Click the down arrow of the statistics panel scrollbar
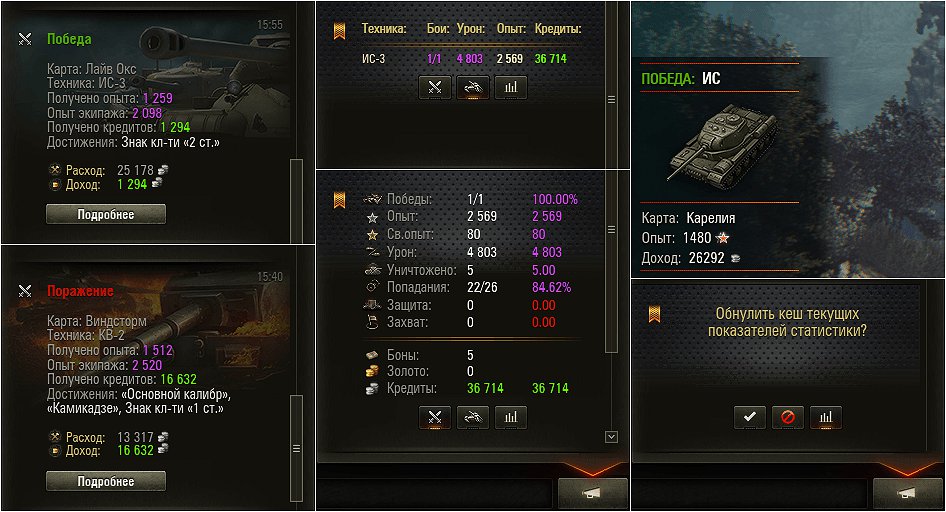 pyautogui.click(x=611, y=437)
